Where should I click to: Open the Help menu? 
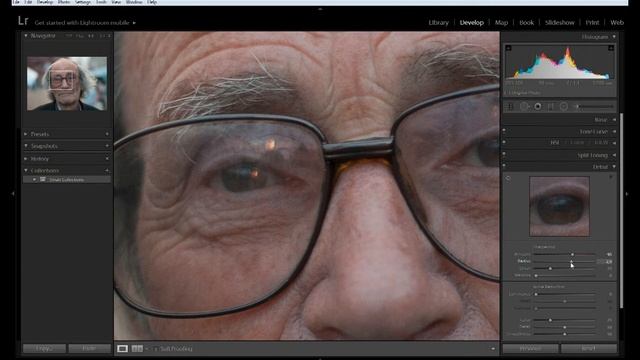point(152,2)
